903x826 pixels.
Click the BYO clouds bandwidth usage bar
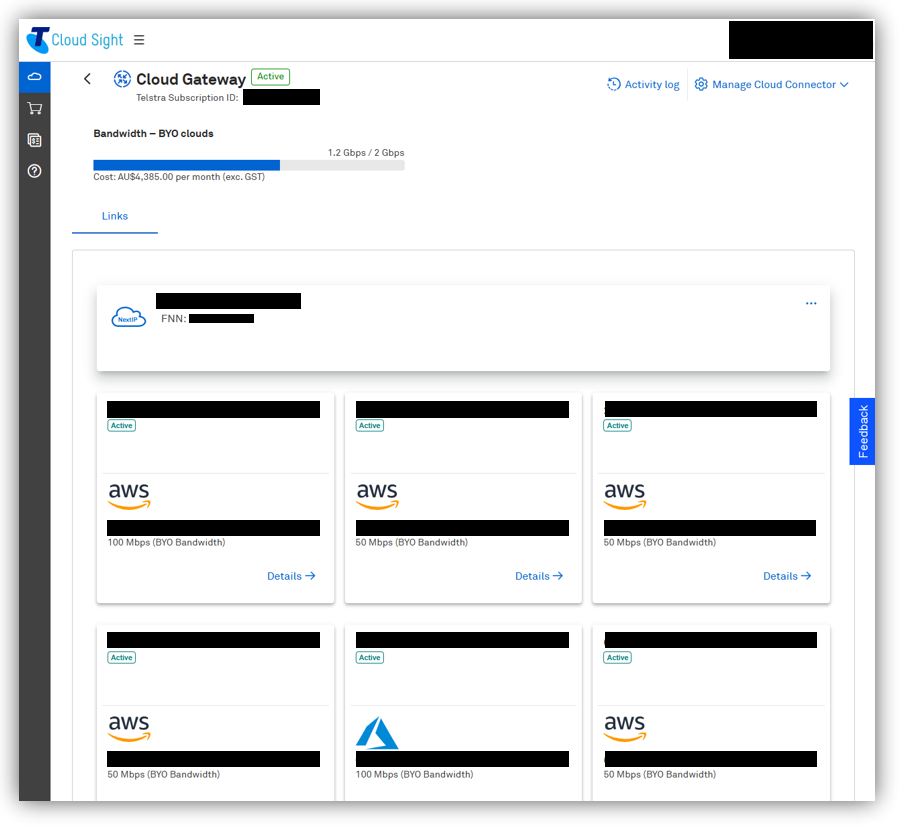click(248, 165)
